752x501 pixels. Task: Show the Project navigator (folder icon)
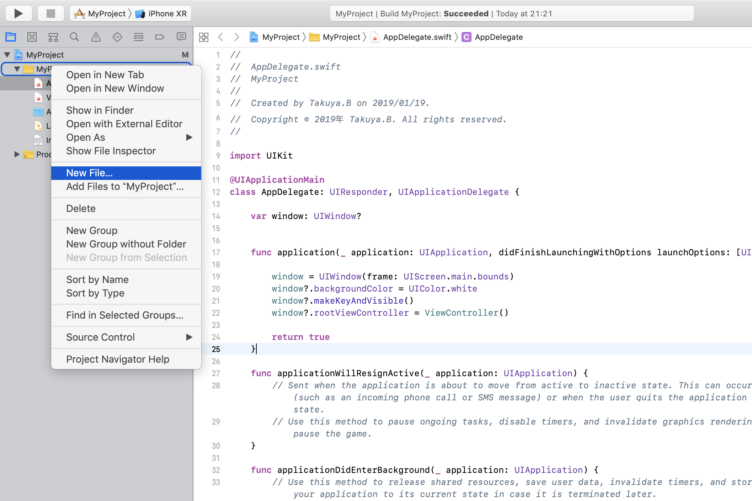[x=11, y=37]
